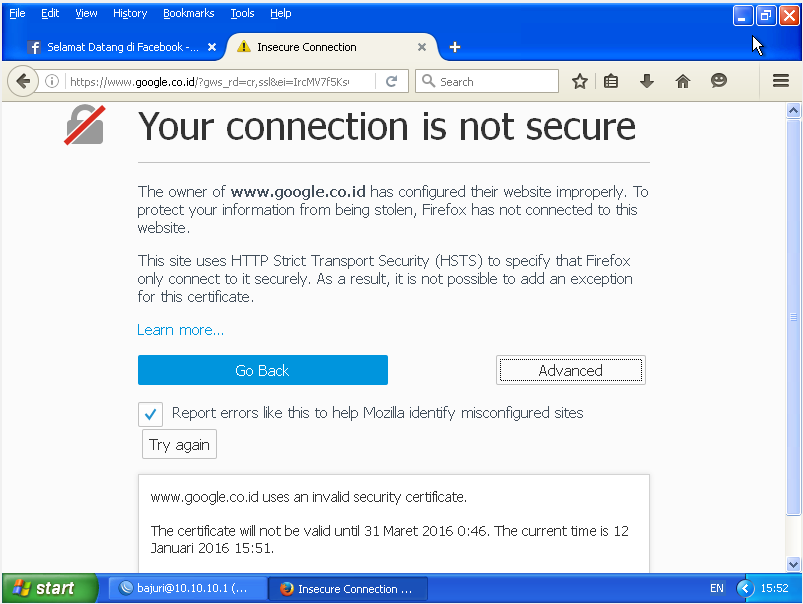Navigate back with the back arrow icon
The height and width of the screenshot is (604, 803).
tap(22, 81)
